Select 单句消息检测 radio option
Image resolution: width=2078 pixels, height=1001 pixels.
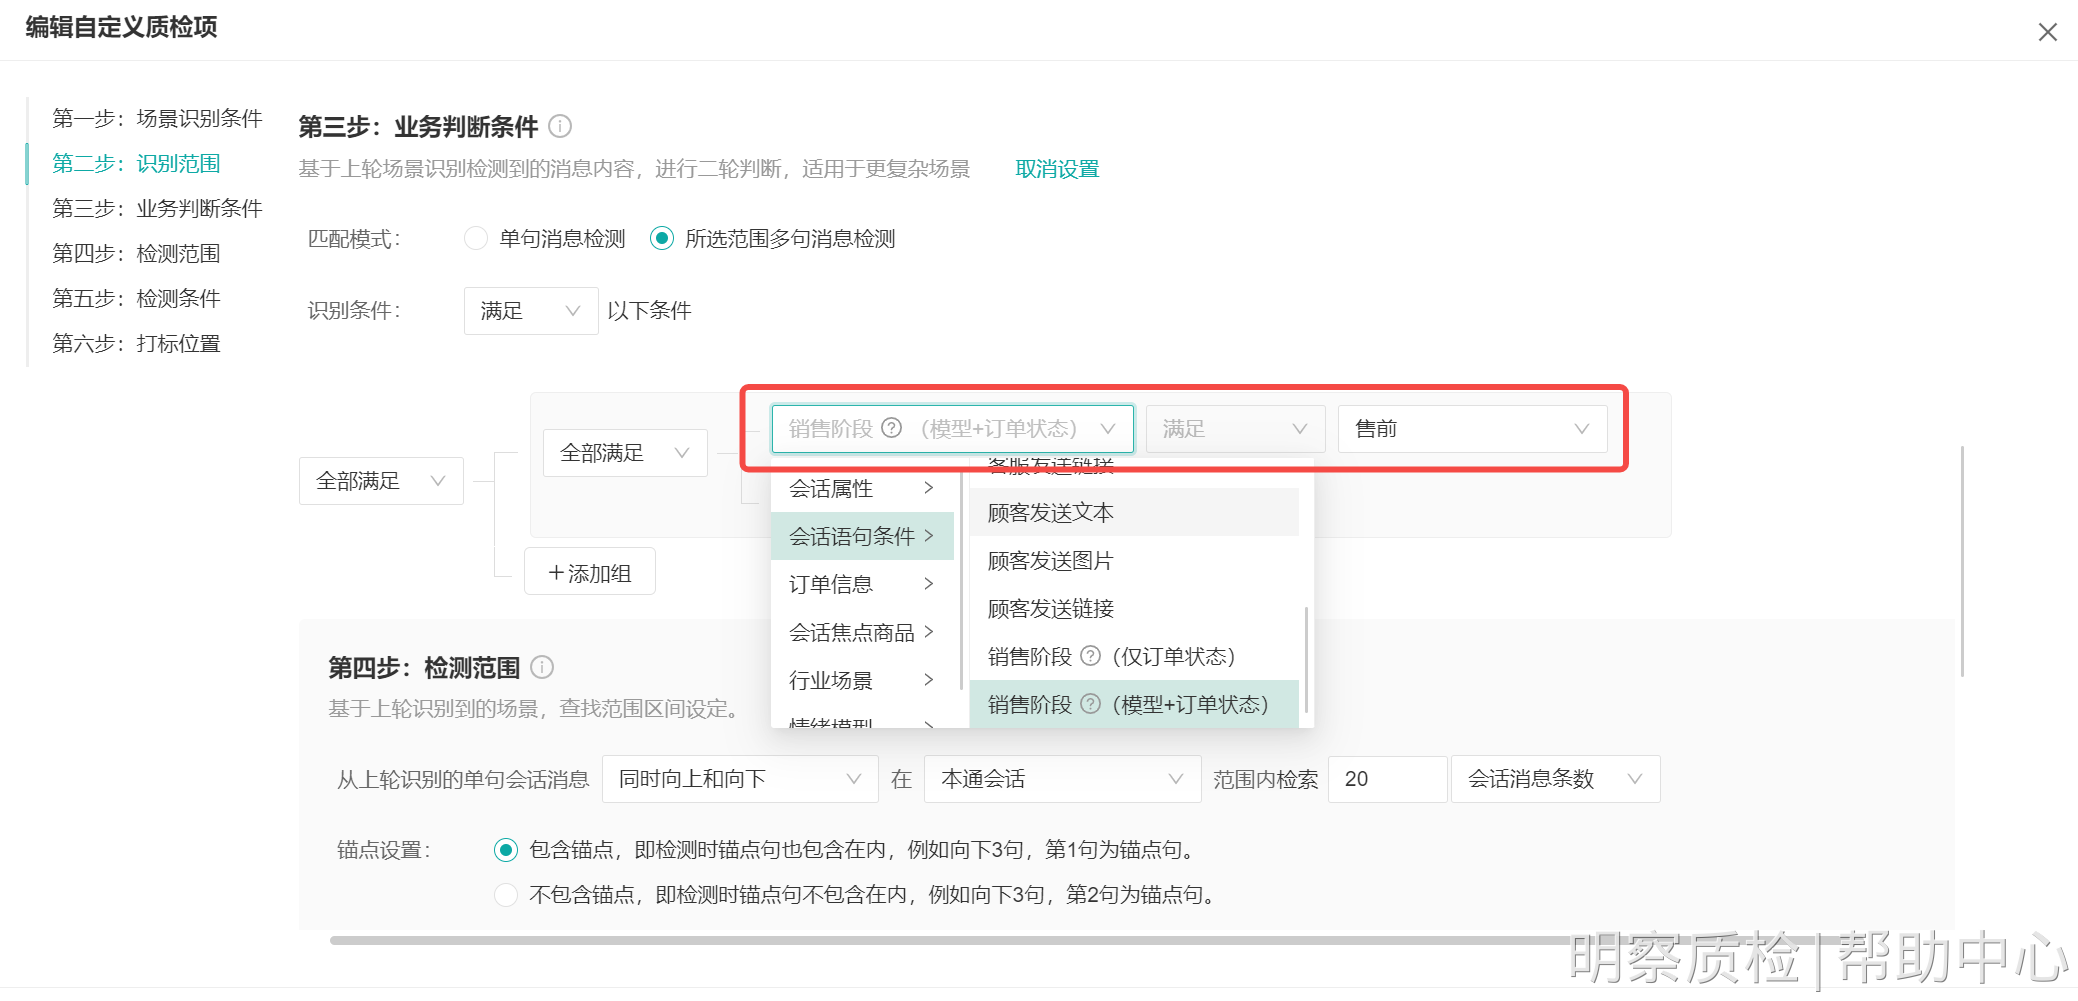coord(476,238)
